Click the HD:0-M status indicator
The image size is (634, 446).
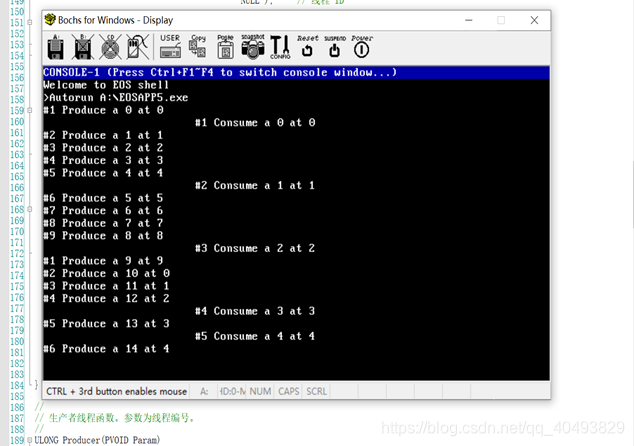(232, 391)
